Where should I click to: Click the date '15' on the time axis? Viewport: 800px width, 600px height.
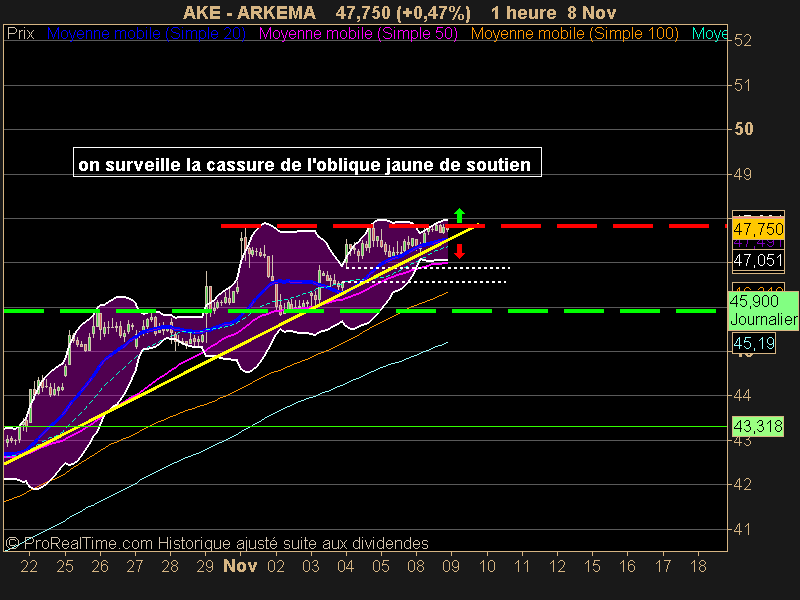pyautogui.click(x=592, y=566)
